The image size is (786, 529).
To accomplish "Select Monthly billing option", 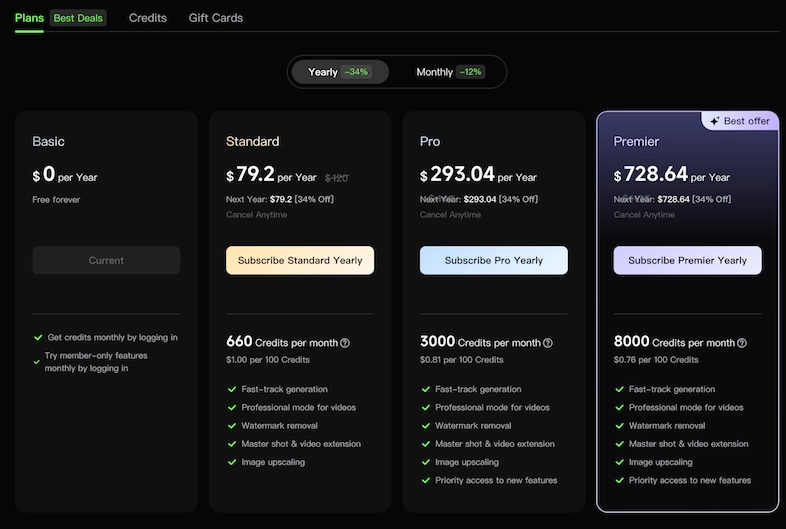I will [x=450, y=72].
